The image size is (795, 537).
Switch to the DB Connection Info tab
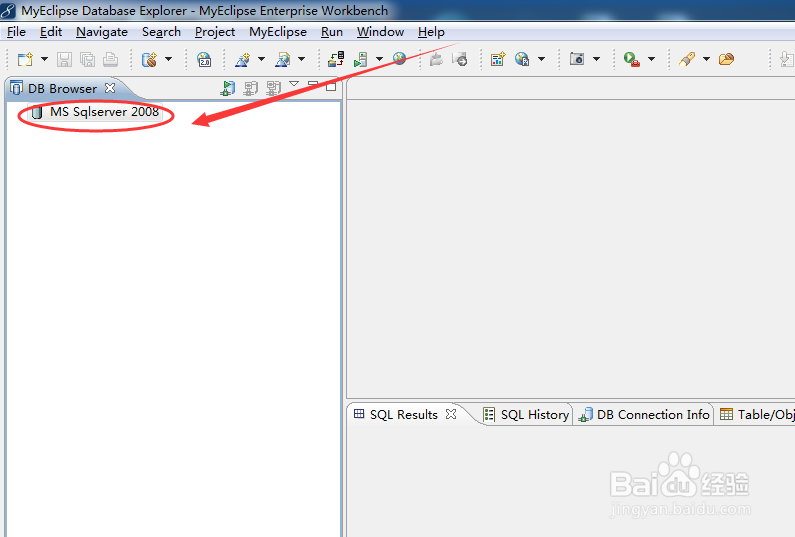coord(644,415)
